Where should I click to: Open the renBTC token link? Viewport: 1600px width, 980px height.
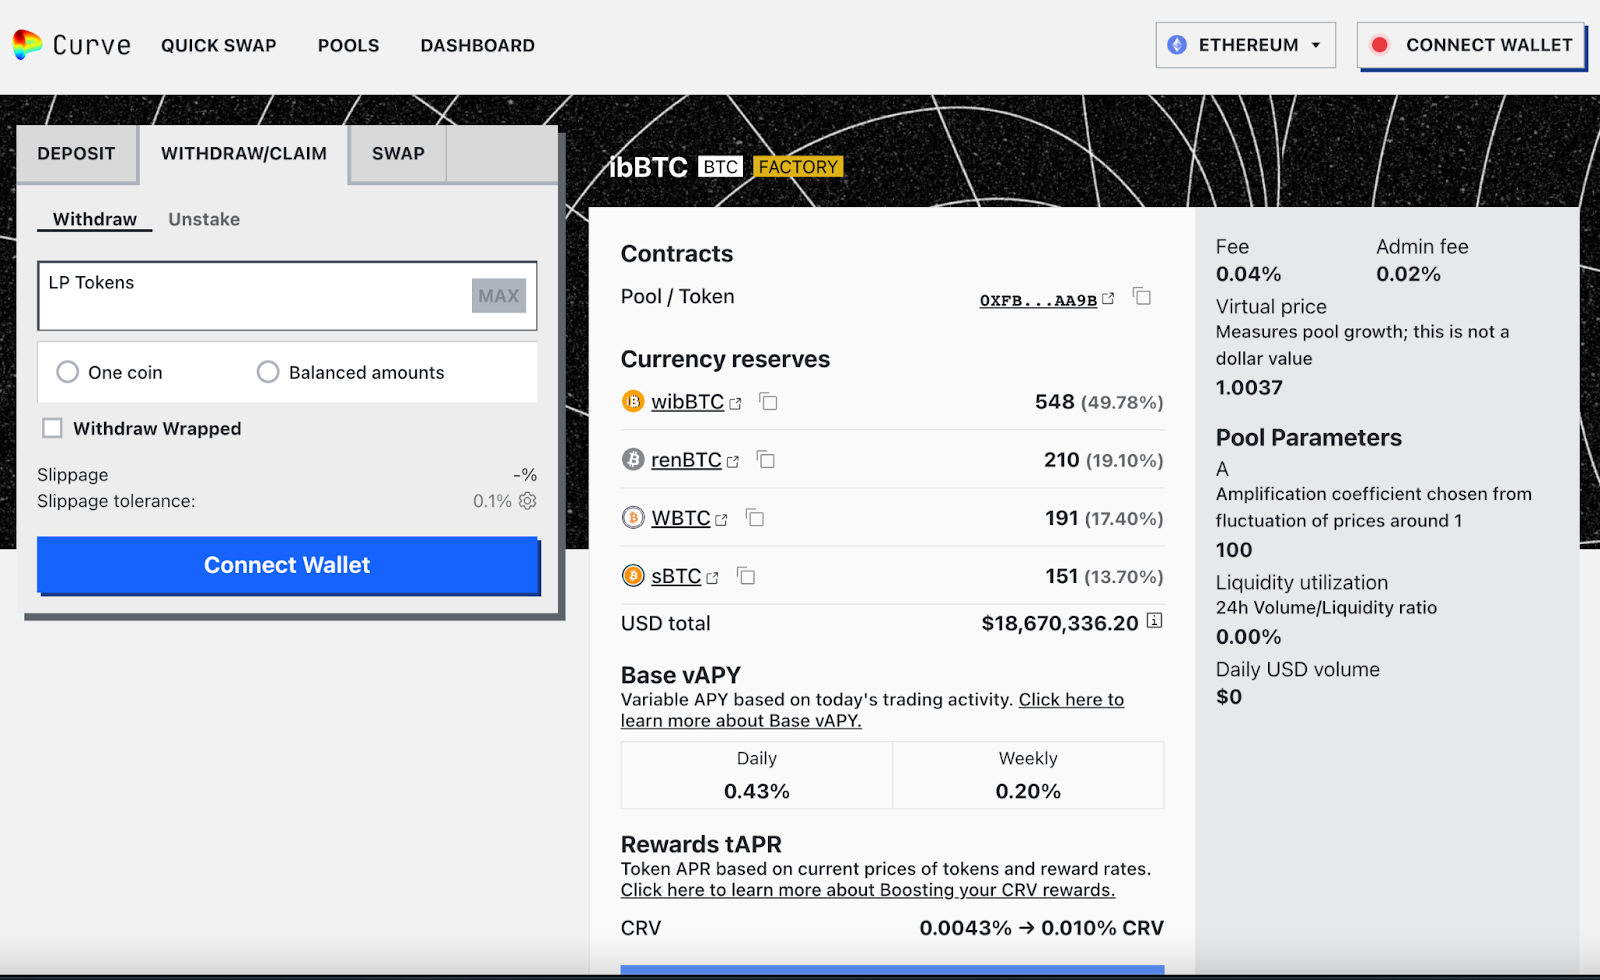(695, 460)
